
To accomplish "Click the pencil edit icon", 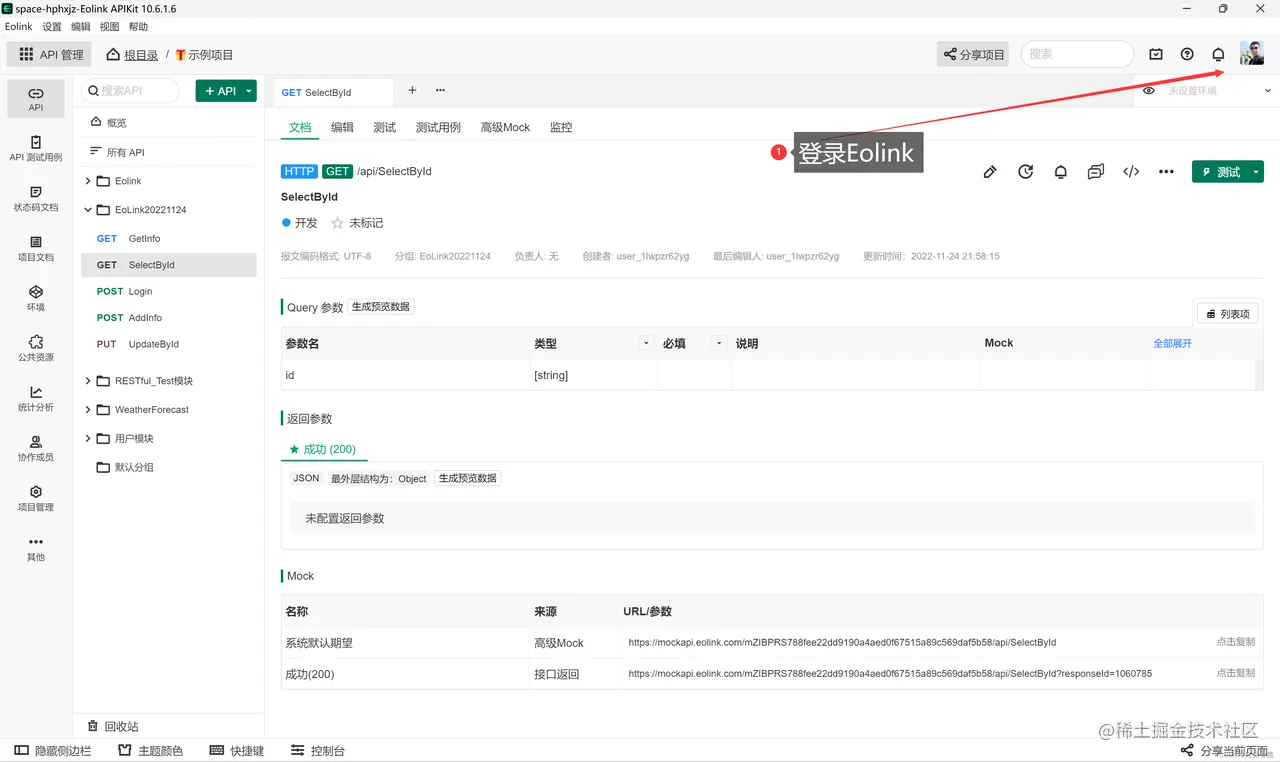I will pos(990,172).
